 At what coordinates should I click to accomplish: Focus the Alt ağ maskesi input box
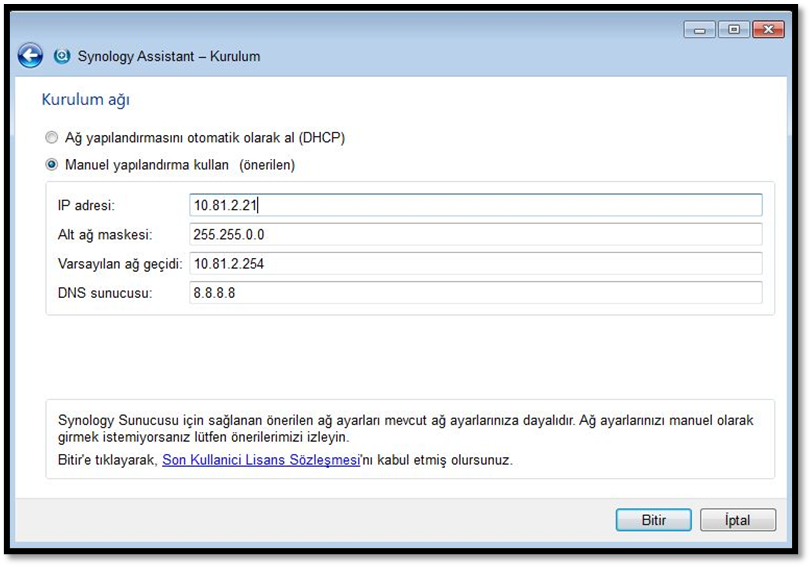coord(475,234)
